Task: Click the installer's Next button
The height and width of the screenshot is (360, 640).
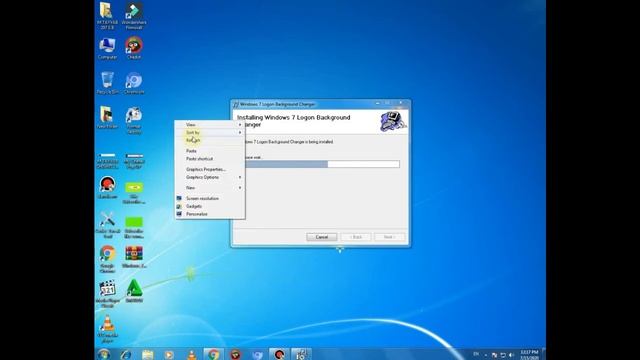Action: point(389,237)
